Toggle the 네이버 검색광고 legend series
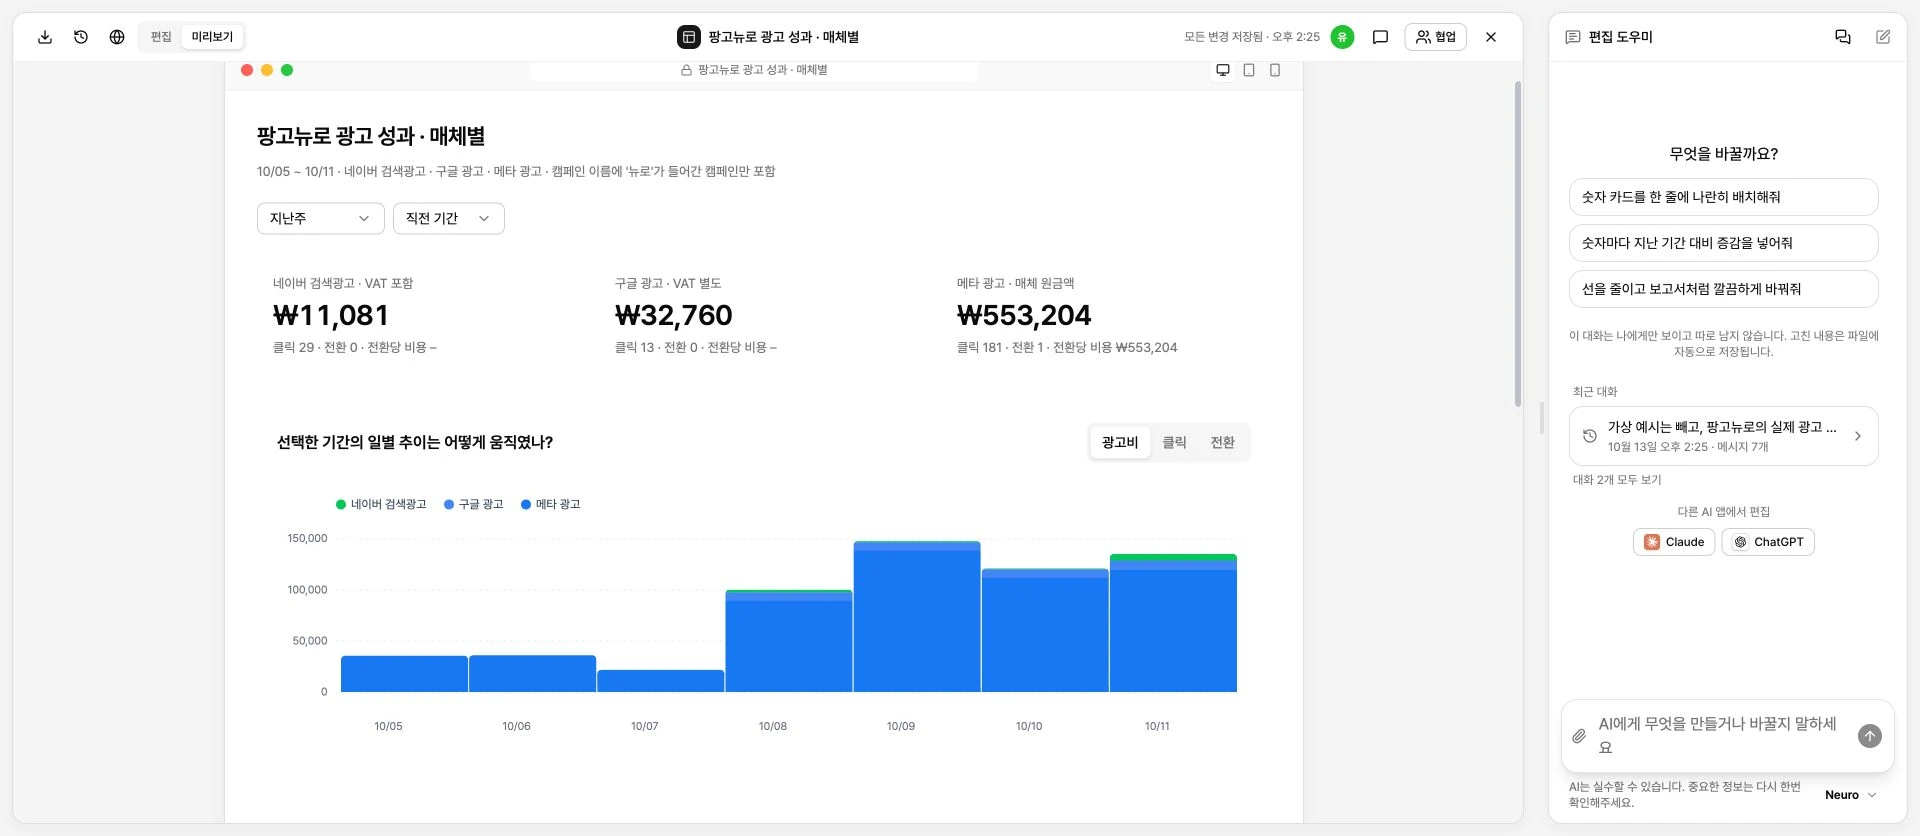 click(x=381, y=505)
